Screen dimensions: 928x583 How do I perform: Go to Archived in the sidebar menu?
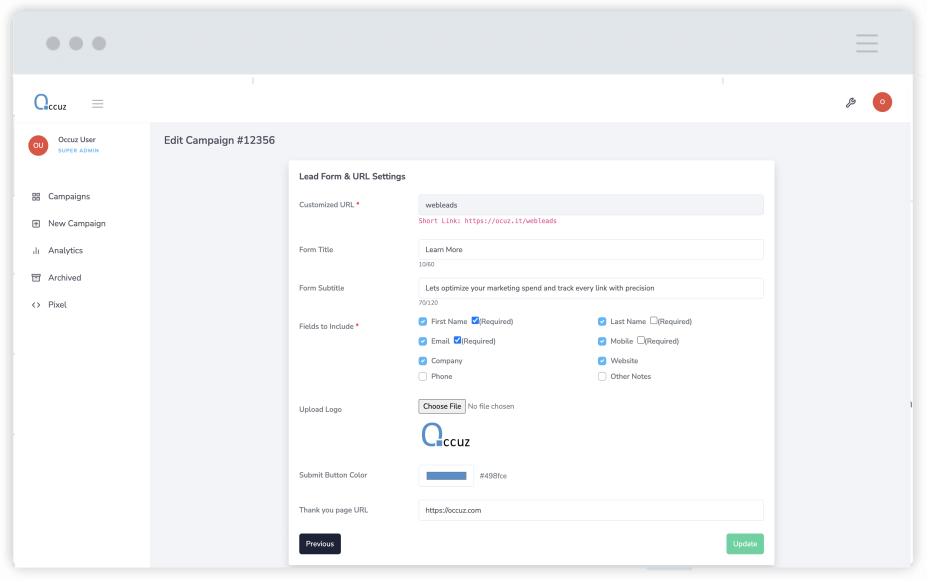pos(64,278)
